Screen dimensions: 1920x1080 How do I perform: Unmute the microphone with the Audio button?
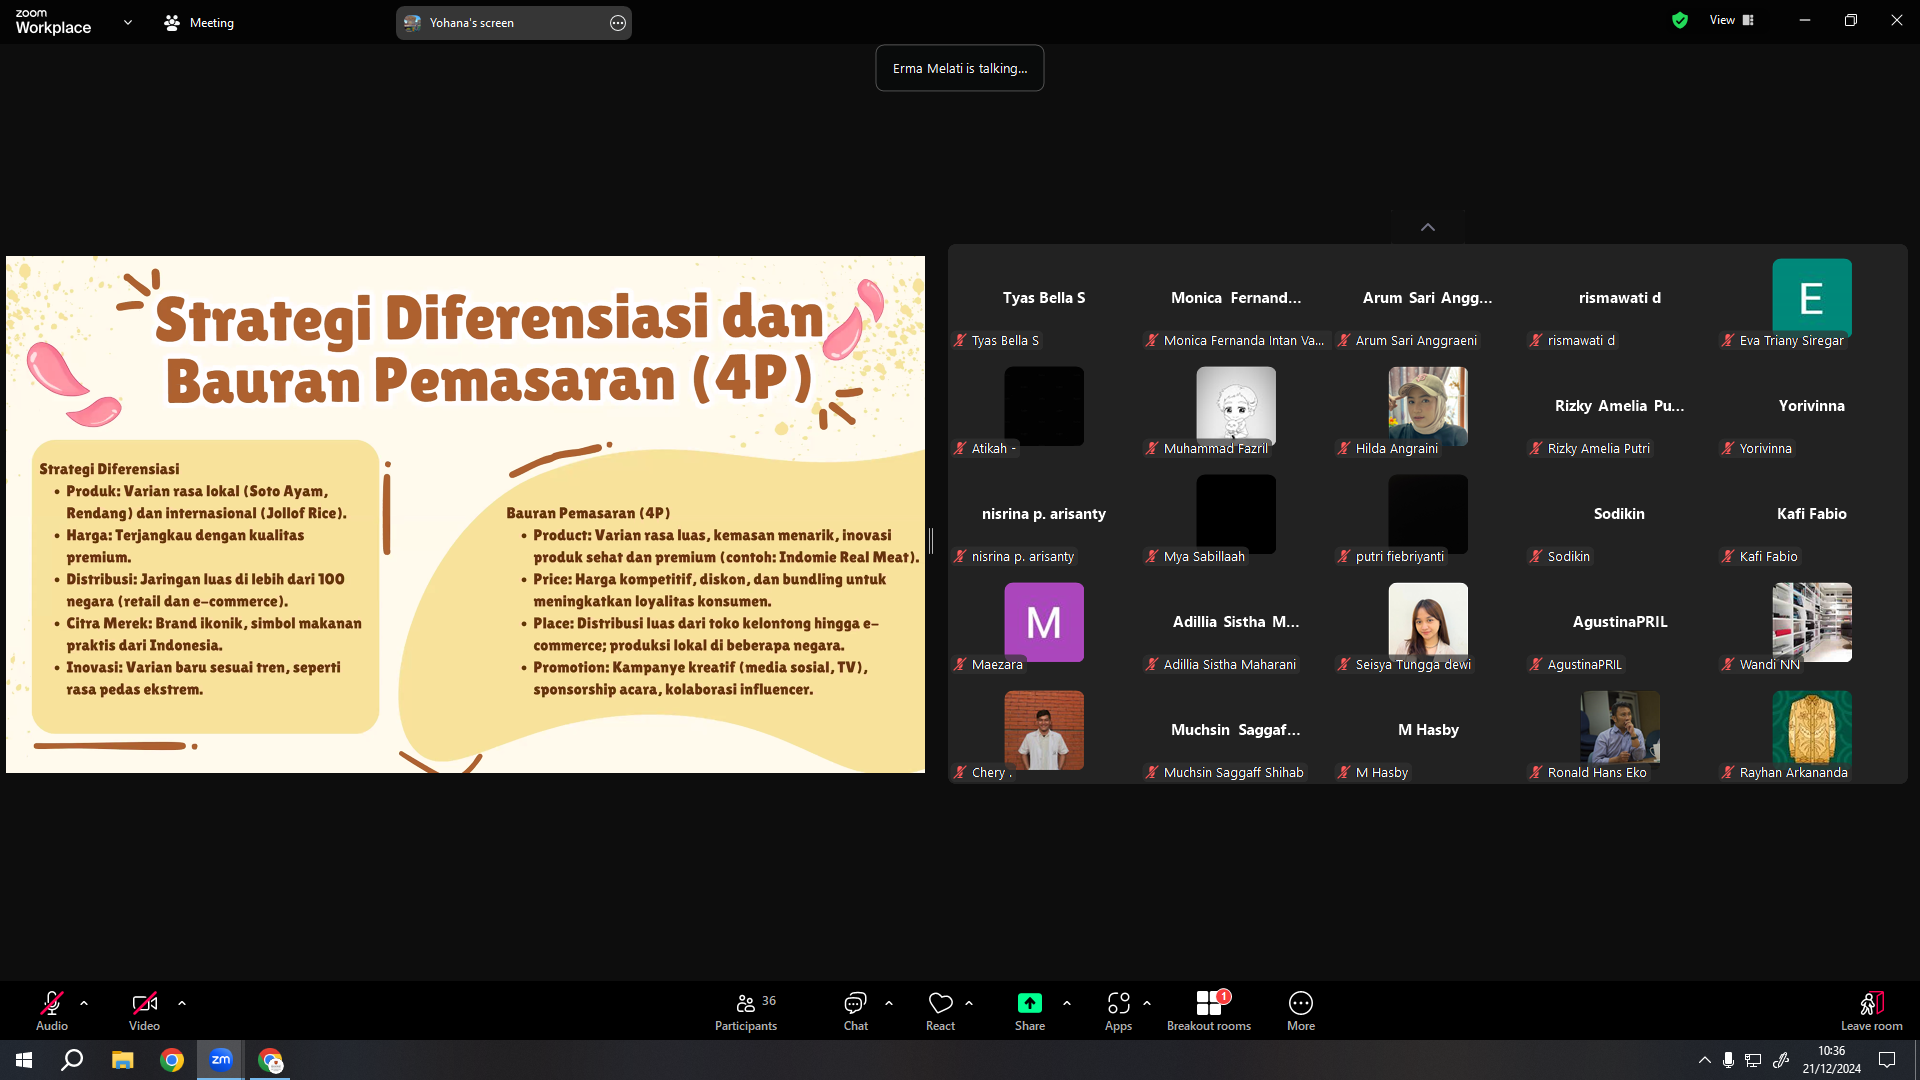[52, 1011]
